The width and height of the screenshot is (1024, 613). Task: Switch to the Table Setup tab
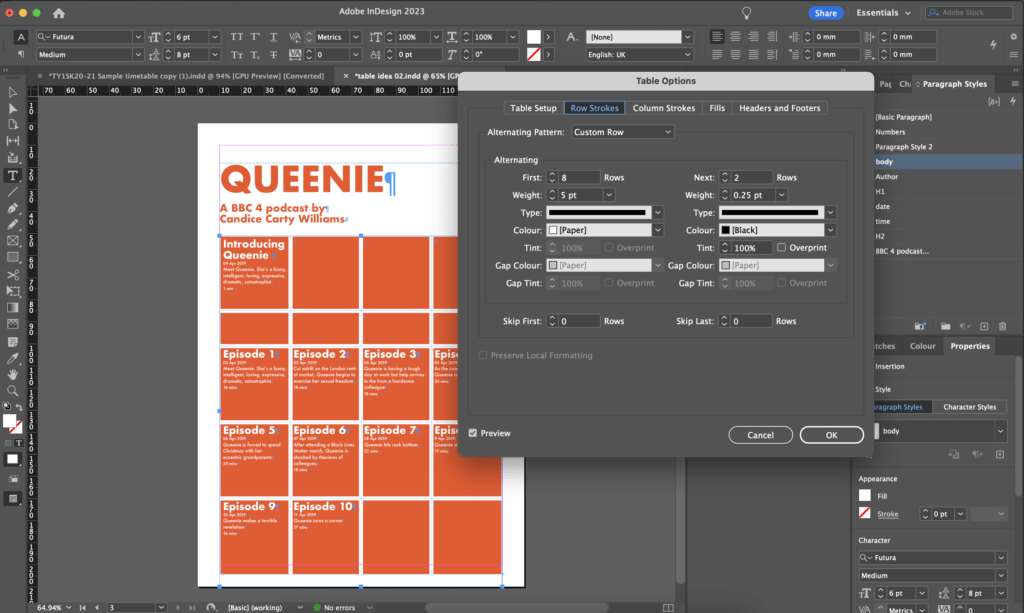[533, 108]
